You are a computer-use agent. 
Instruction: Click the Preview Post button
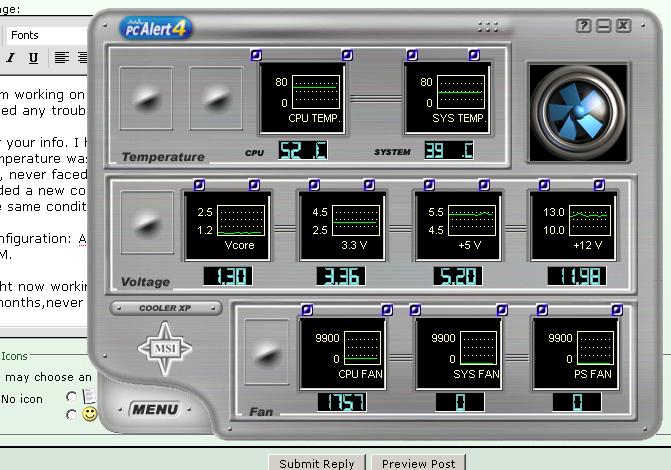pyautogui.click(x=419, y=463)
